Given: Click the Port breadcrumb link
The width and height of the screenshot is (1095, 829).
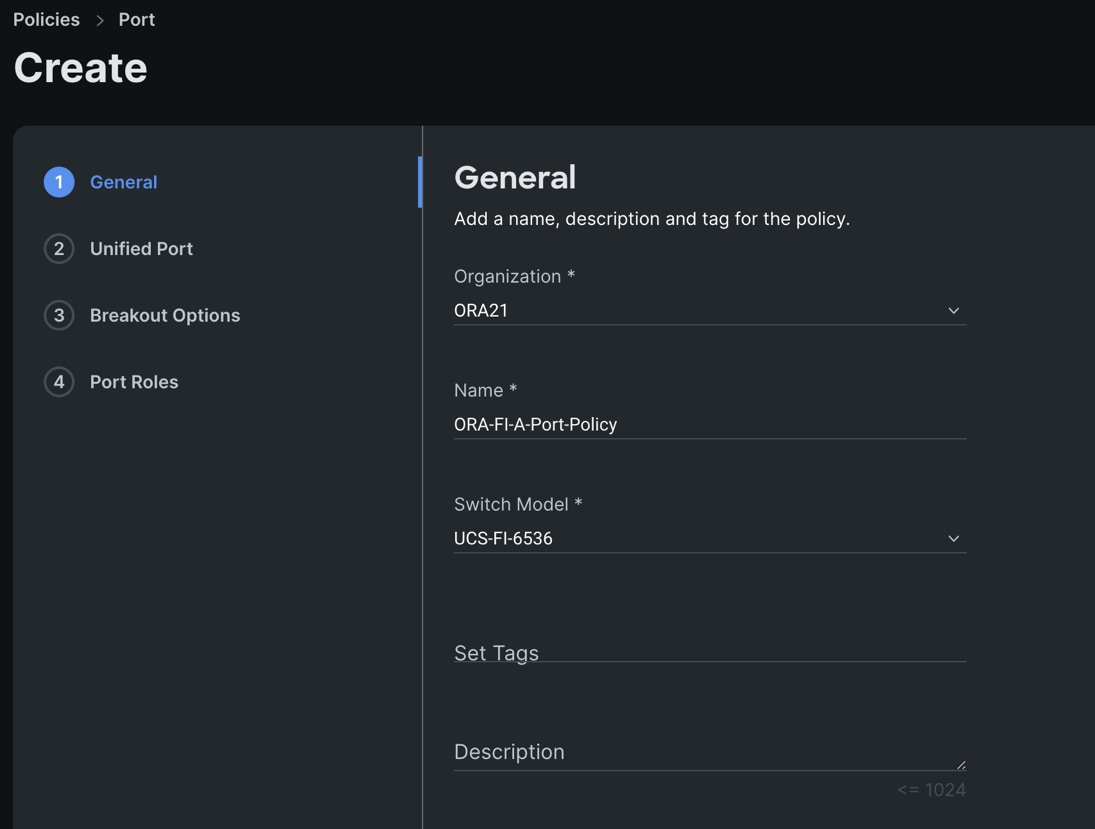Looking at the screenshot, I should click(x=137, y=20).
